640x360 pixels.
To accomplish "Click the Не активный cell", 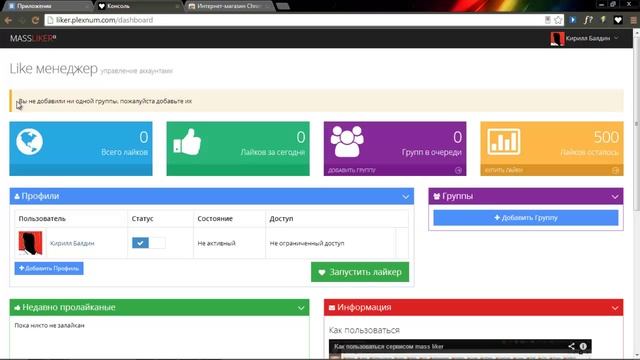I will pos(216,243).
